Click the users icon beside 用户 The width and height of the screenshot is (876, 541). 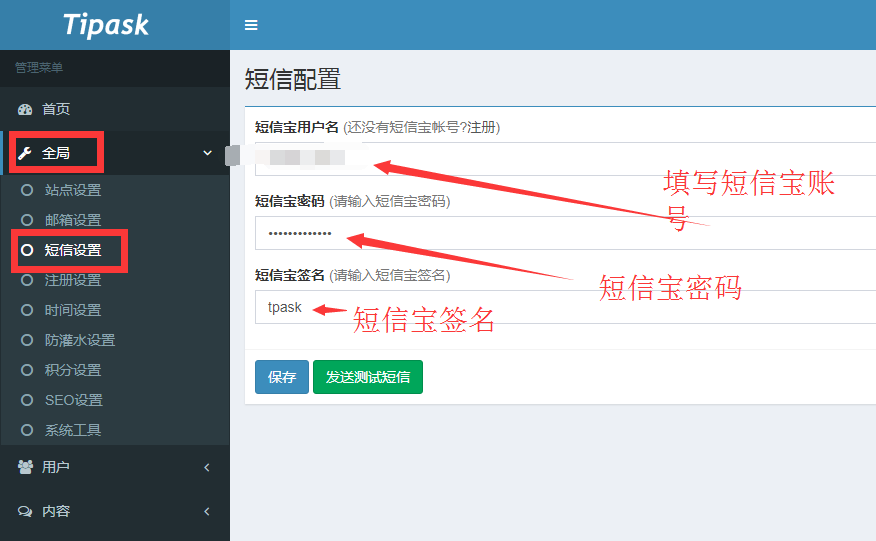[25, 467]
